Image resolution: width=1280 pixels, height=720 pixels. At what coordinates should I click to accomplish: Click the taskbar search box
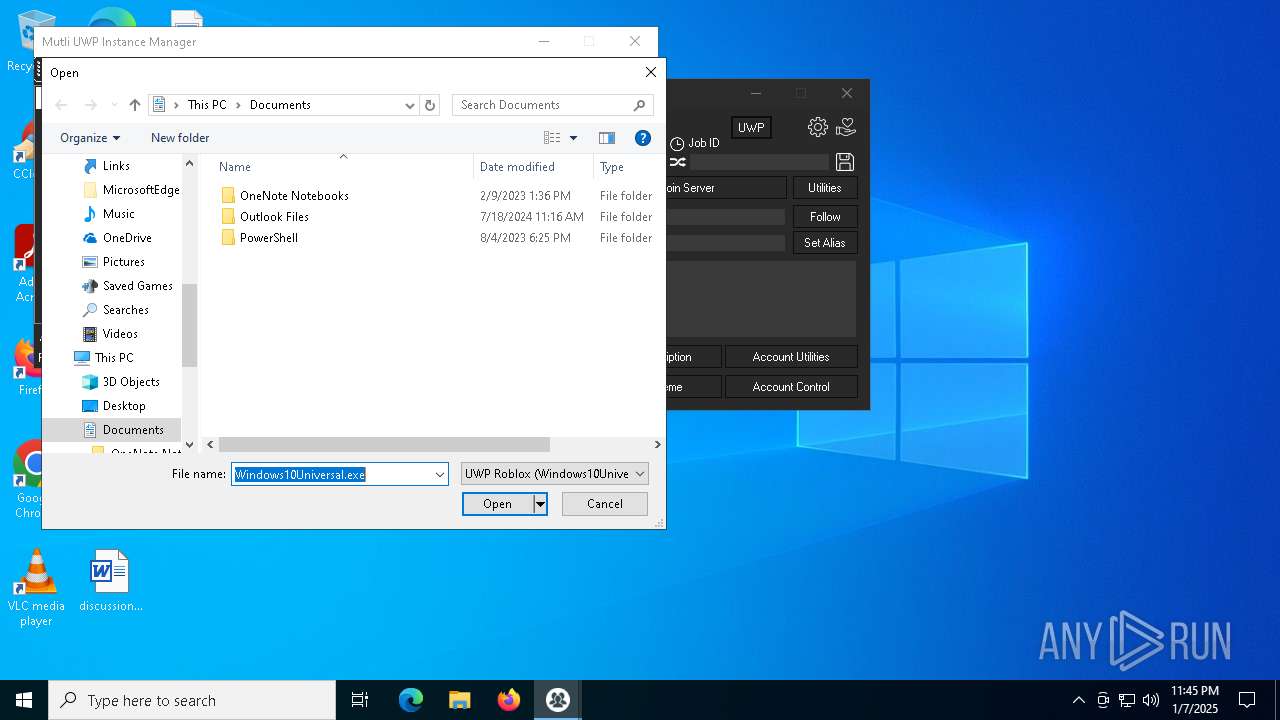(192, 700)
